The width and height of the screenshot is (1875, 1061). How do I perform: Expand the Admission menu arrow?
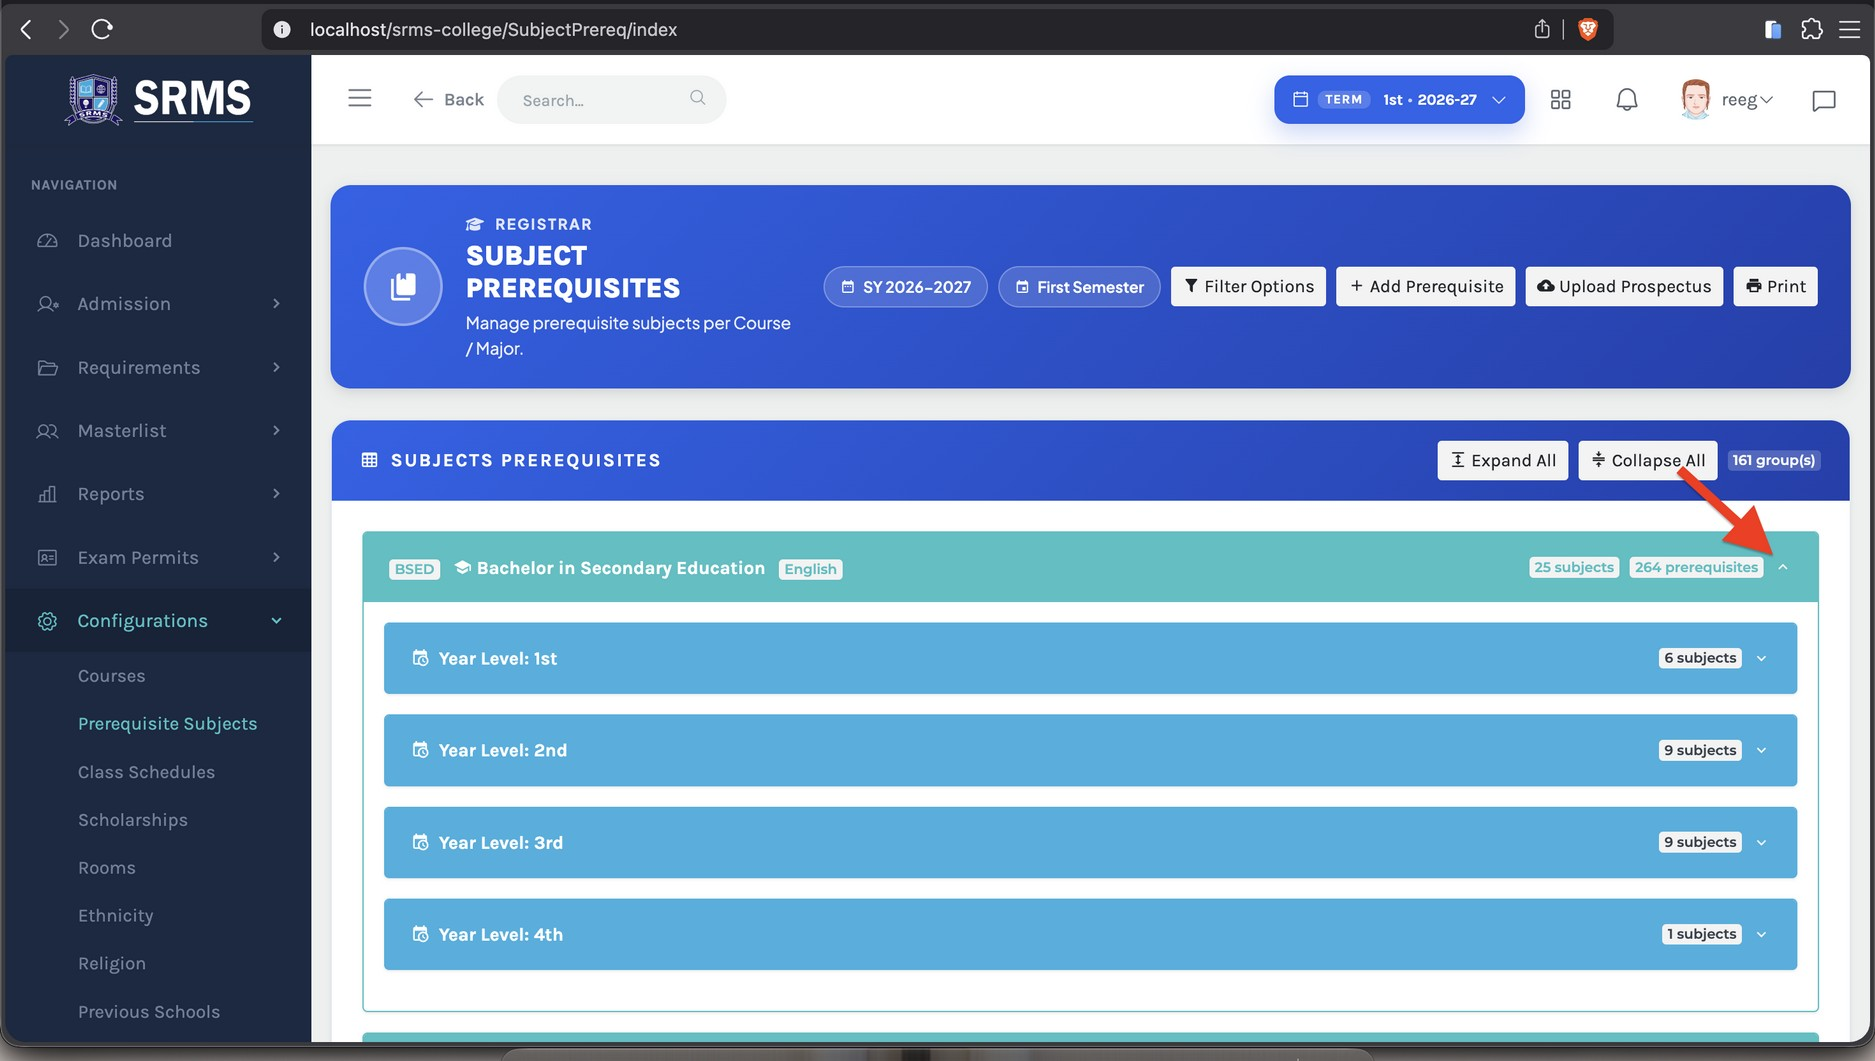pos(276,304)
